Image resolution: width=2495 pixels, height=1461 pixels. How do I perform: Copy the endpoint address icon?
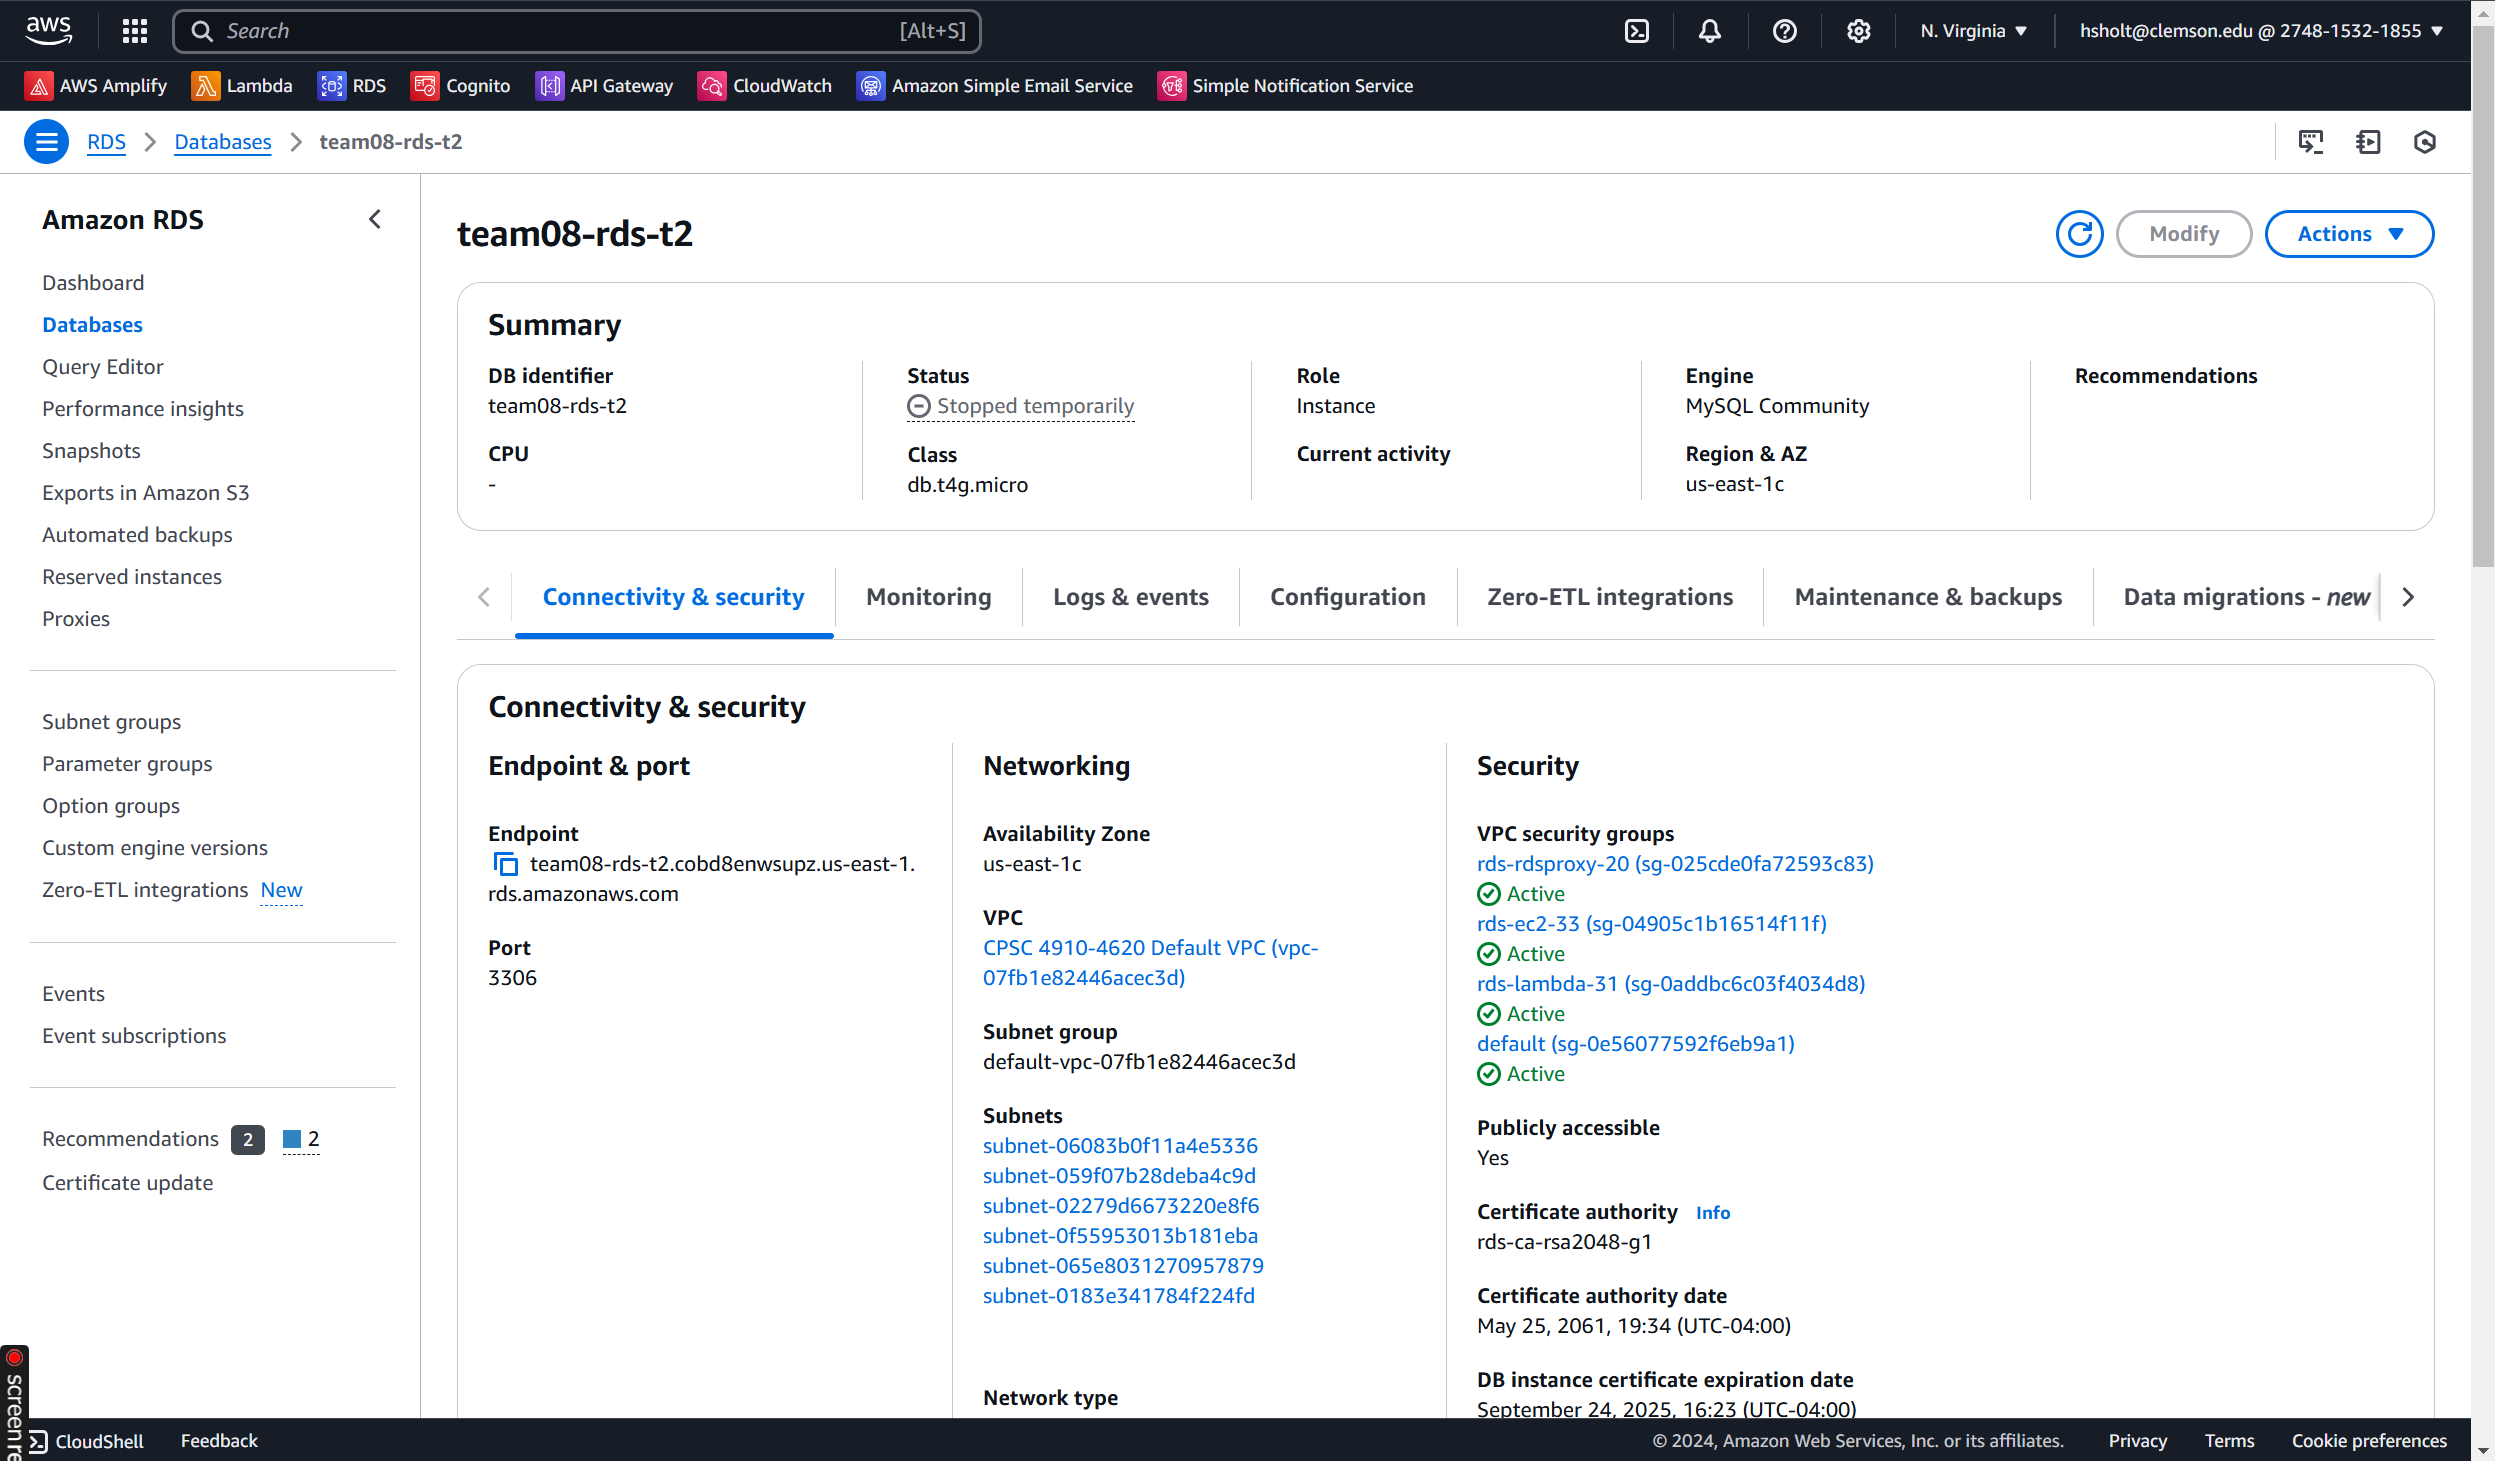(x=506, y=864)
